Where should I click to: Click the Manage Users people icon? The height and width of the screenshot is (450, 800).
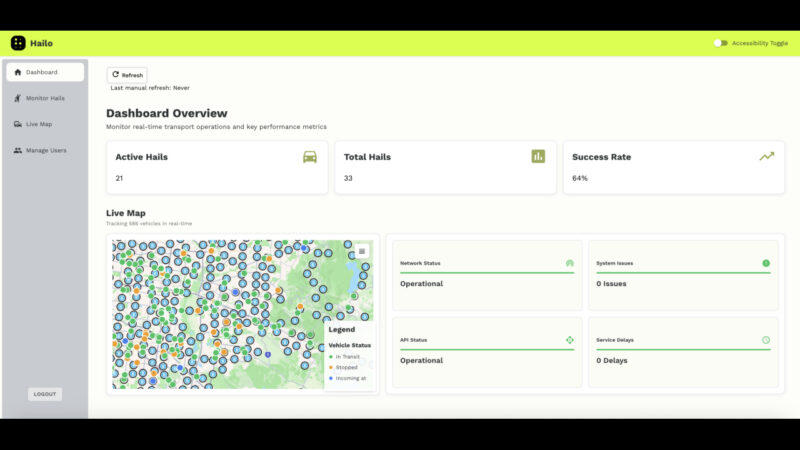coord(18,151)
